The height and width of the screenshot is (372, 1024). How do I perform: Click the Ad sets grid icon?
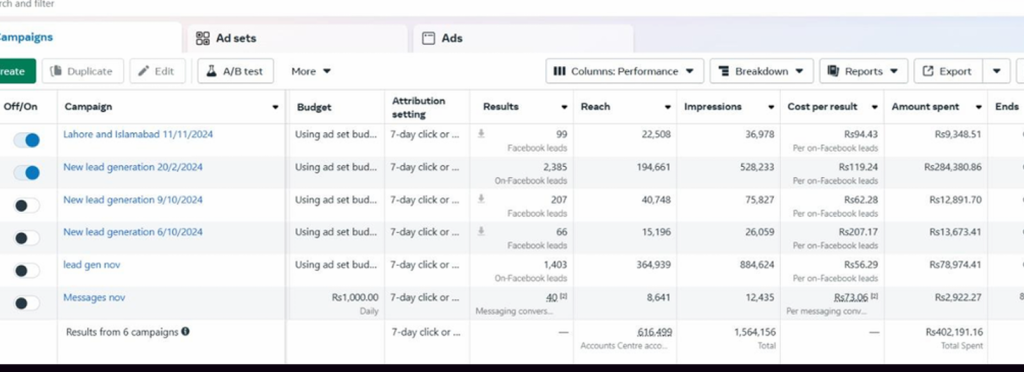tap(202, 39)
